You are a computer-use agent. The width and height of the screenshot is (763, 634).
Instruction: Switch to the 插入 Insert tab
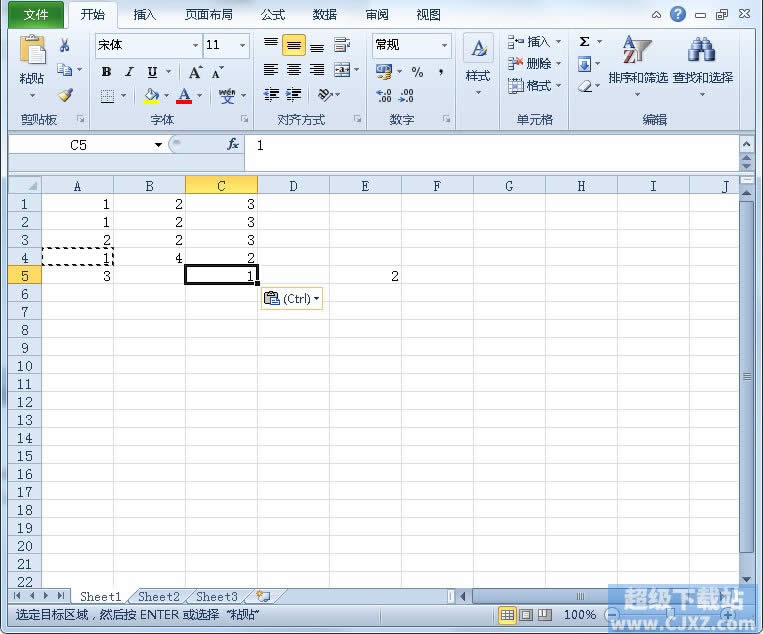[x=145, y=15]
